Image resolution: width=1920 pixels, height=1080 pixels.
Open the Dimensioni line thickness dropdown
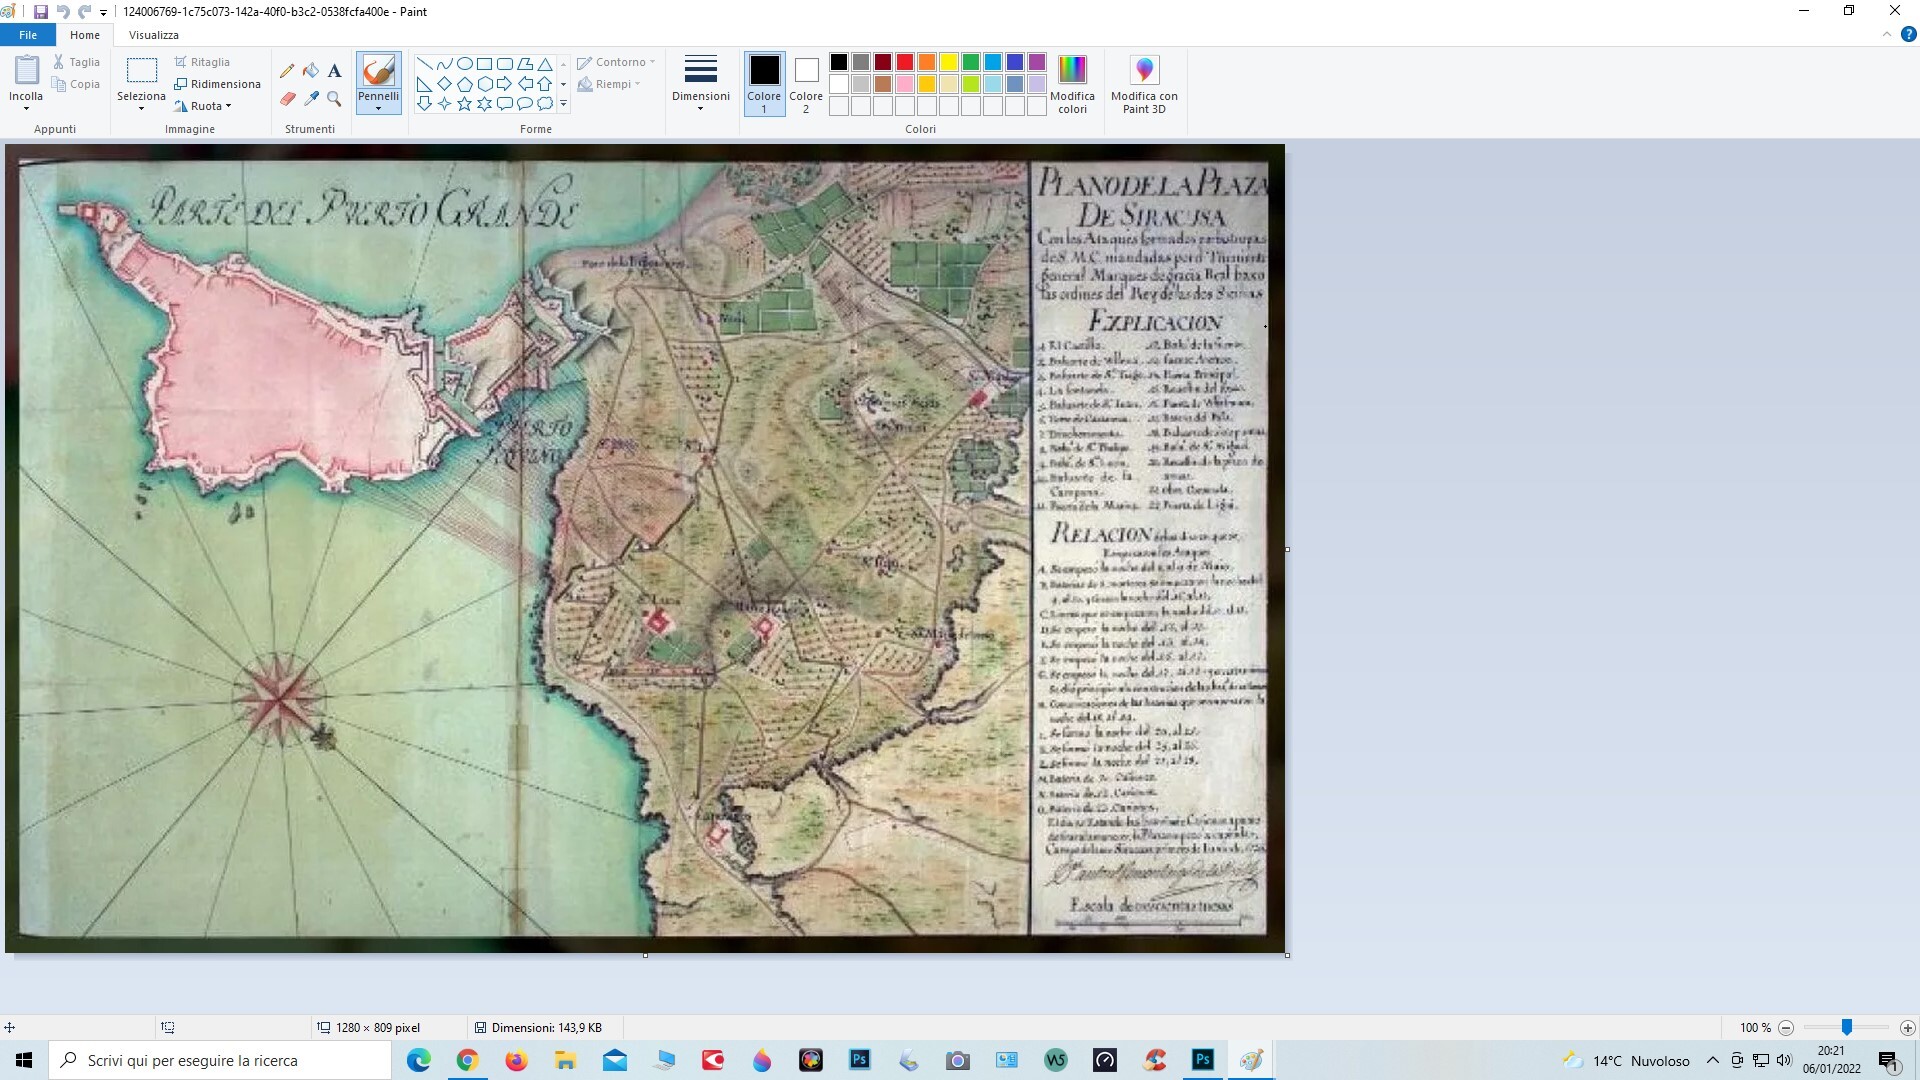pyautogui.click(x=700, y=84)
